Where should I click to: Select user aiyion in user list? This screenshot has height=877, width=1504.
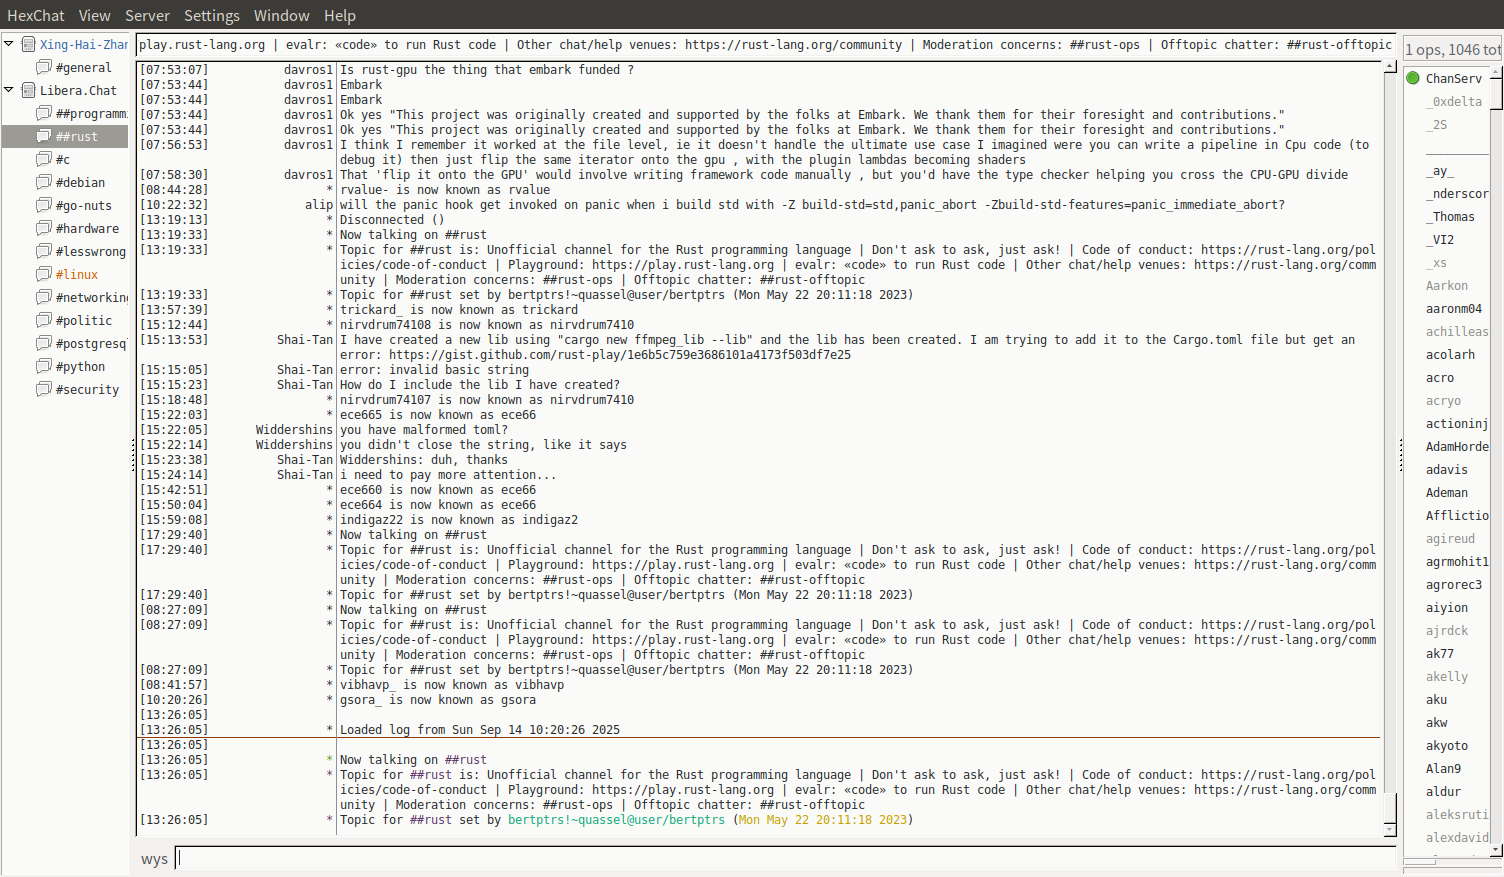click(1446, 607)
